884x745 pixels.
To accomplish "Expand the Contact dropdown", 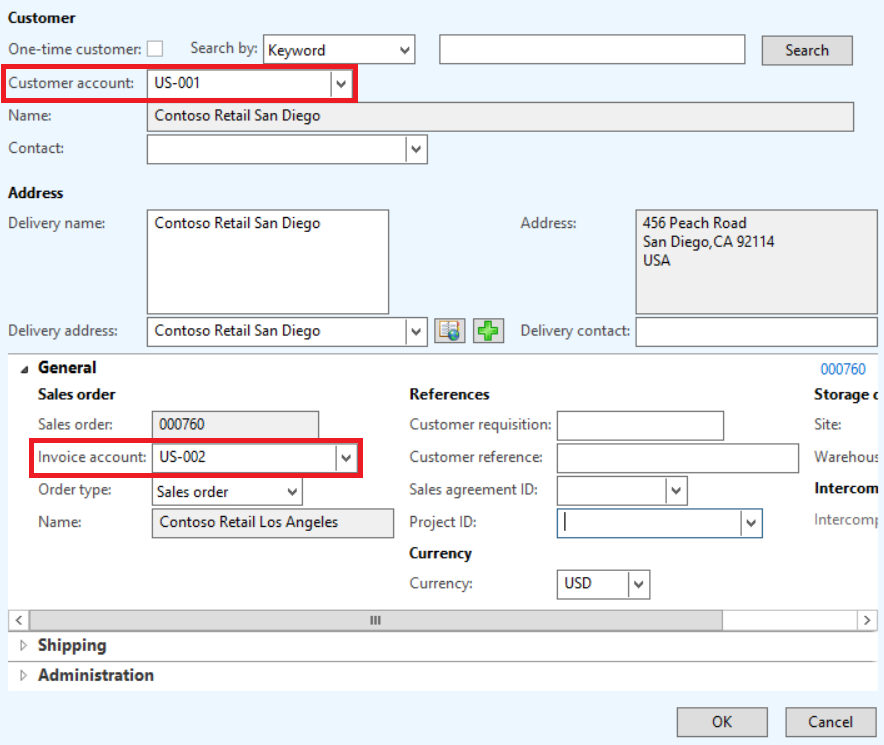I will coord(415,149).
